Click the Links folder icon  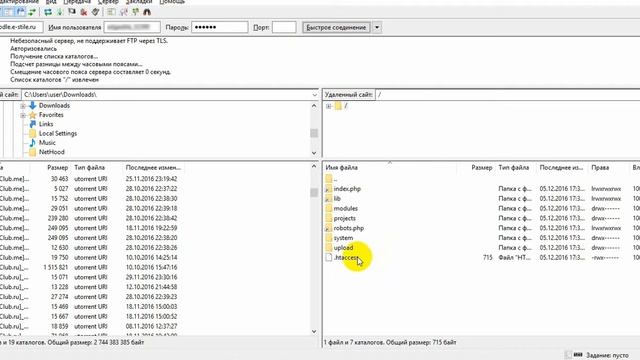(x=33, y=124)
